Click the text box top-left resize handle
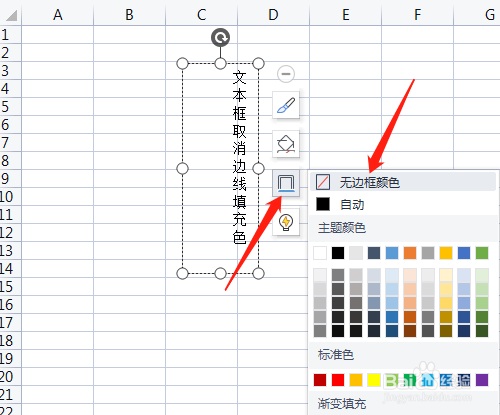The width and height of the screenshot is (500, 415). pos(182,63)
